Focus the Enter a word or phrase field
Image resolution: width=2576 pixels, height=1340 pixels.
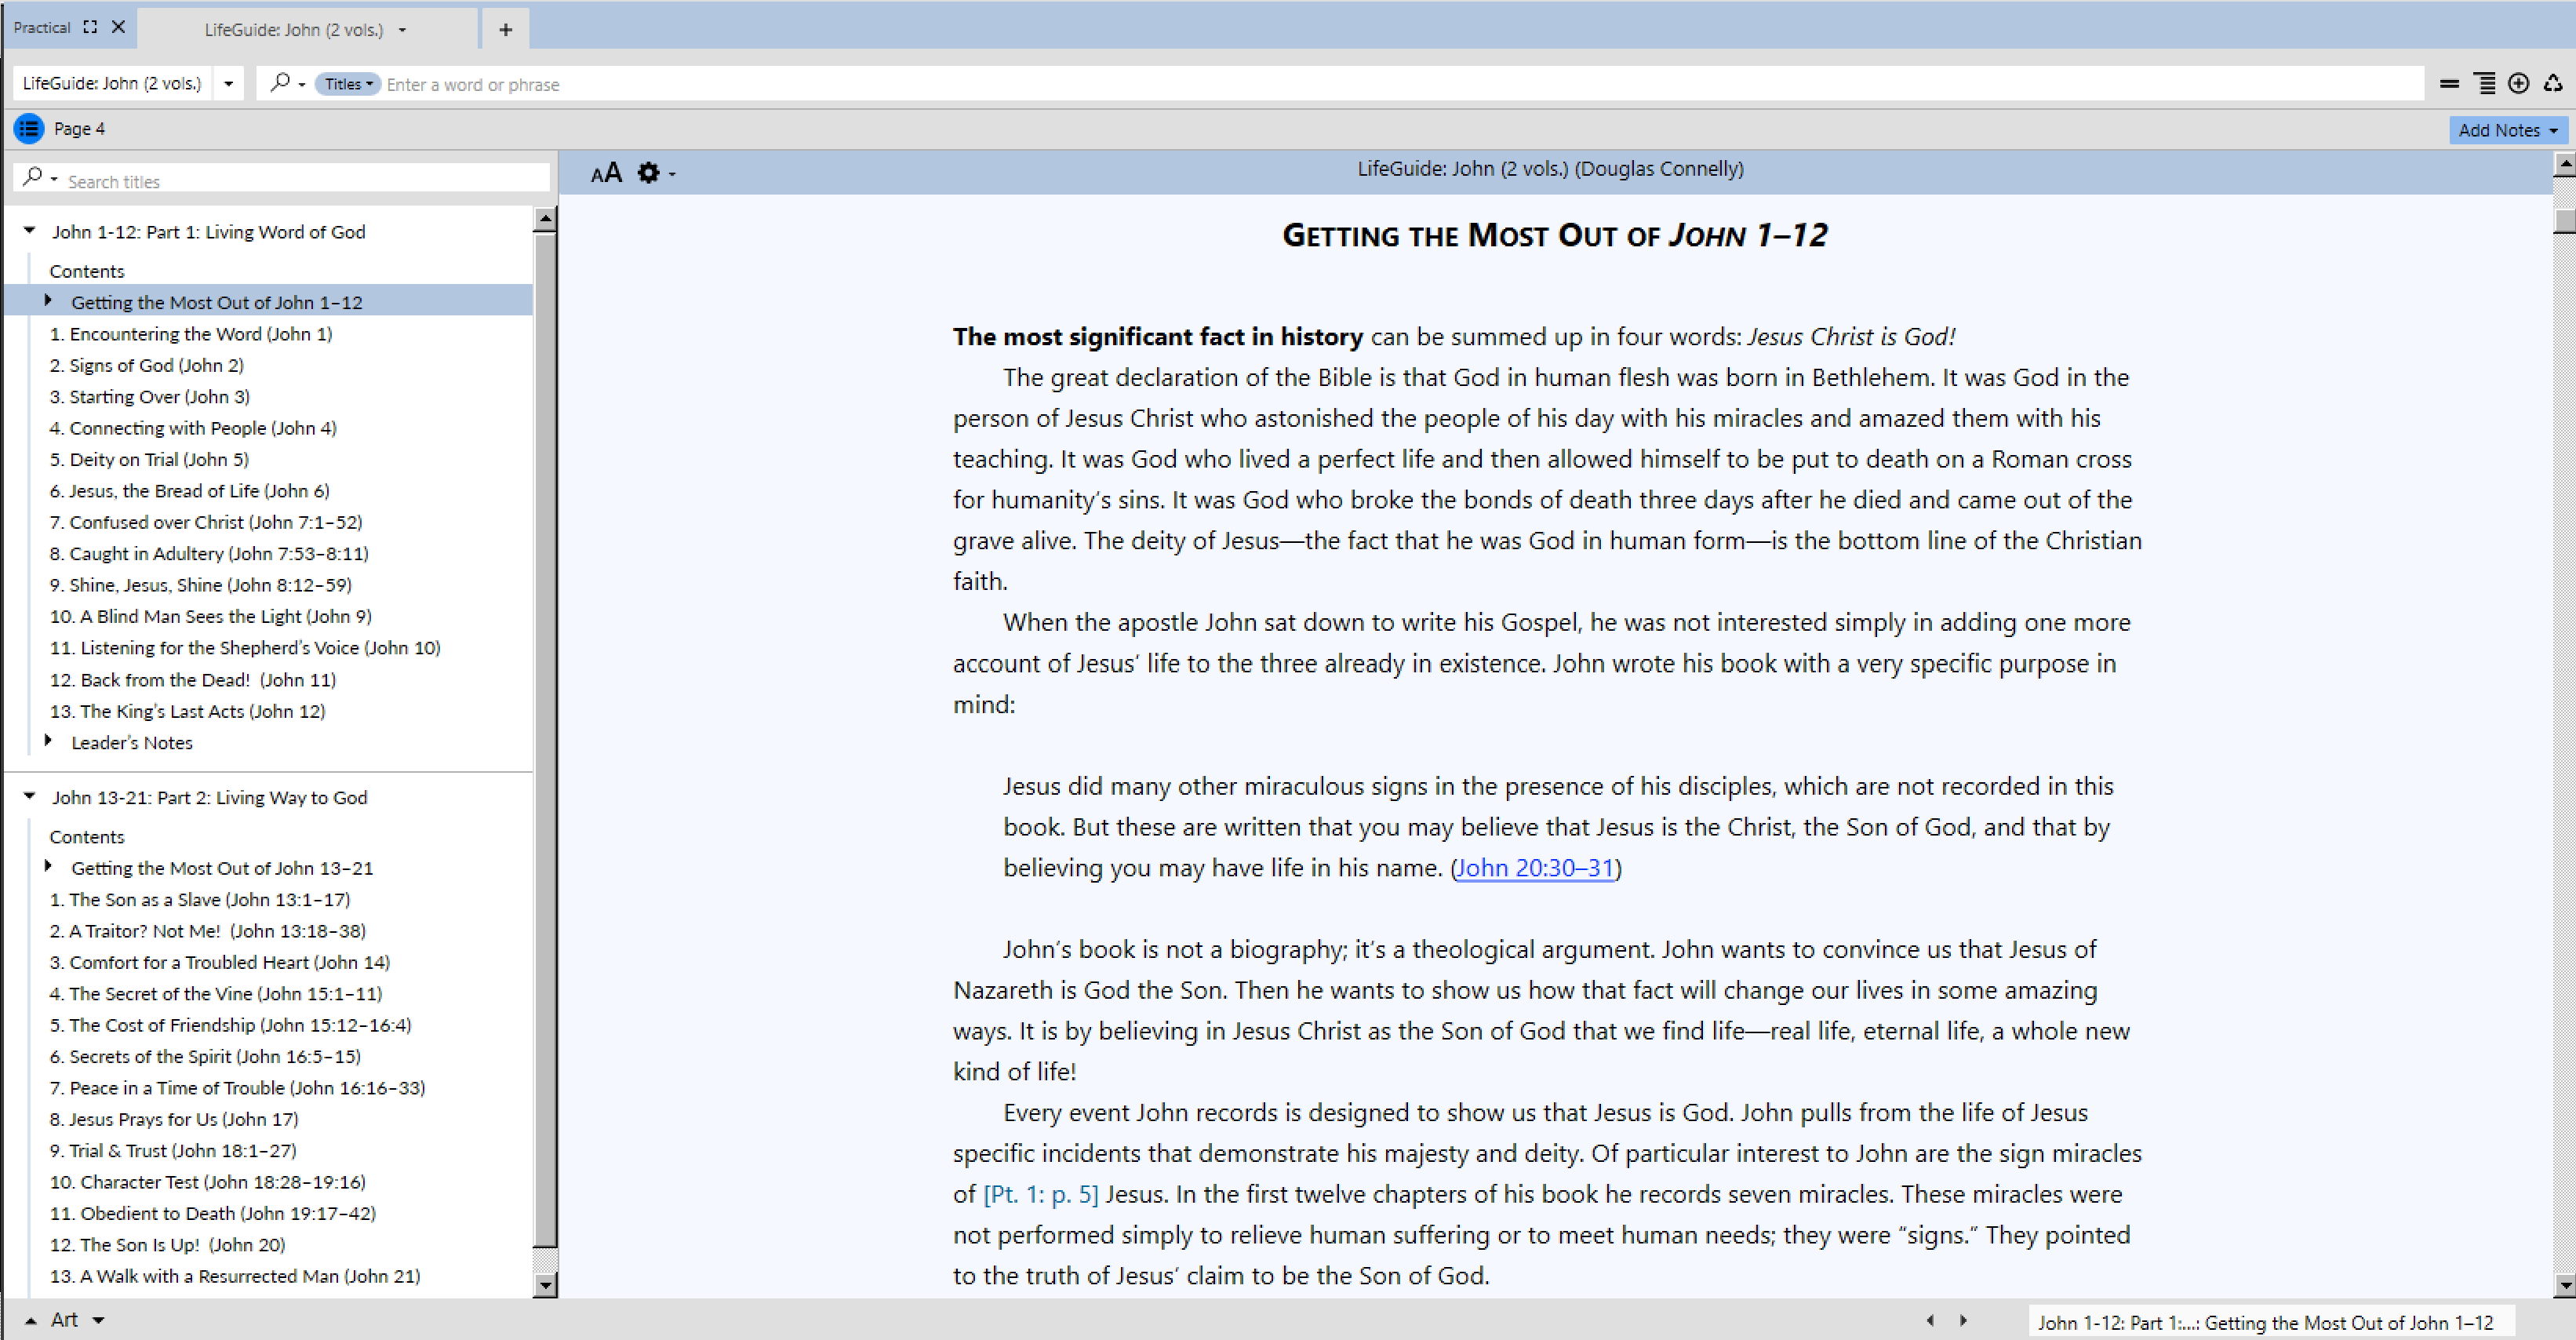tap(1400, 84)
